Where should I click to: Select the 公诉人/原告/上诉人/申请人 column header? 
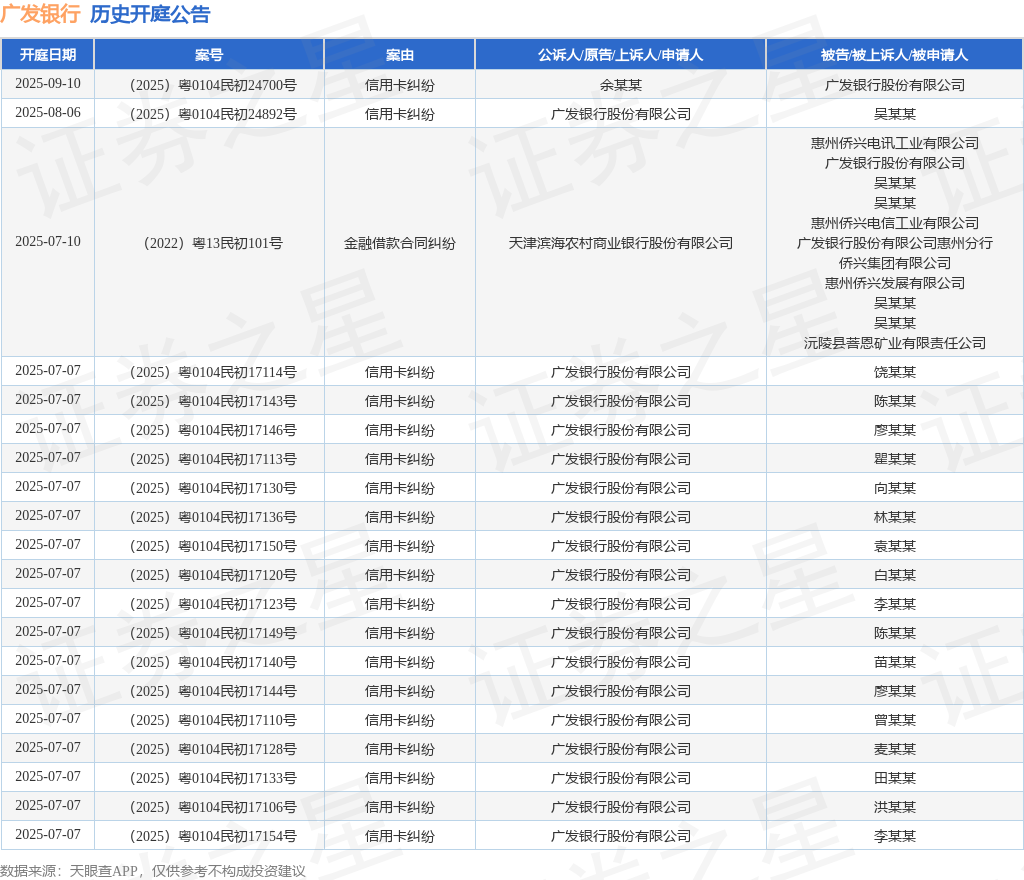coord(620,55)
